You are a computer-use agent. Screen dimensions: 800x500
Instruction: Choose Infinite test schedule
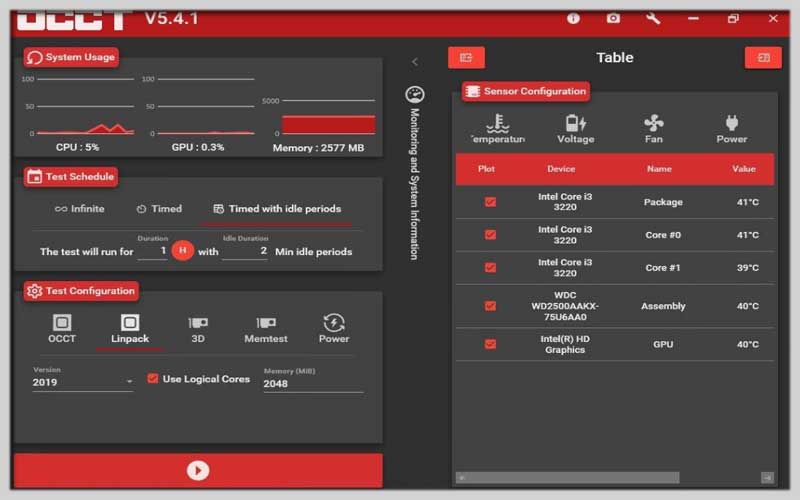(x=79, y=209)
